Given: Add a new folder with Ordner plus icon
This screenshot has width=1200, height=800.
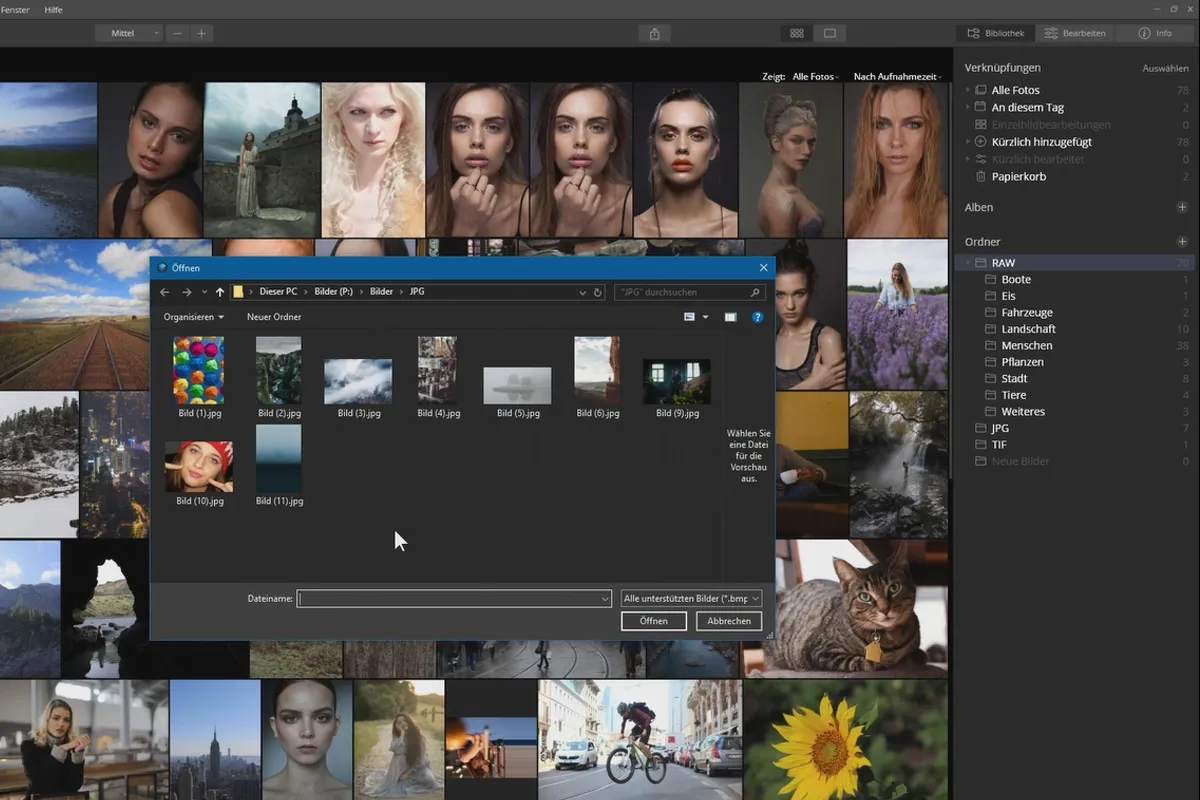Looking at the screenshot, I should tap(1182, 242).
